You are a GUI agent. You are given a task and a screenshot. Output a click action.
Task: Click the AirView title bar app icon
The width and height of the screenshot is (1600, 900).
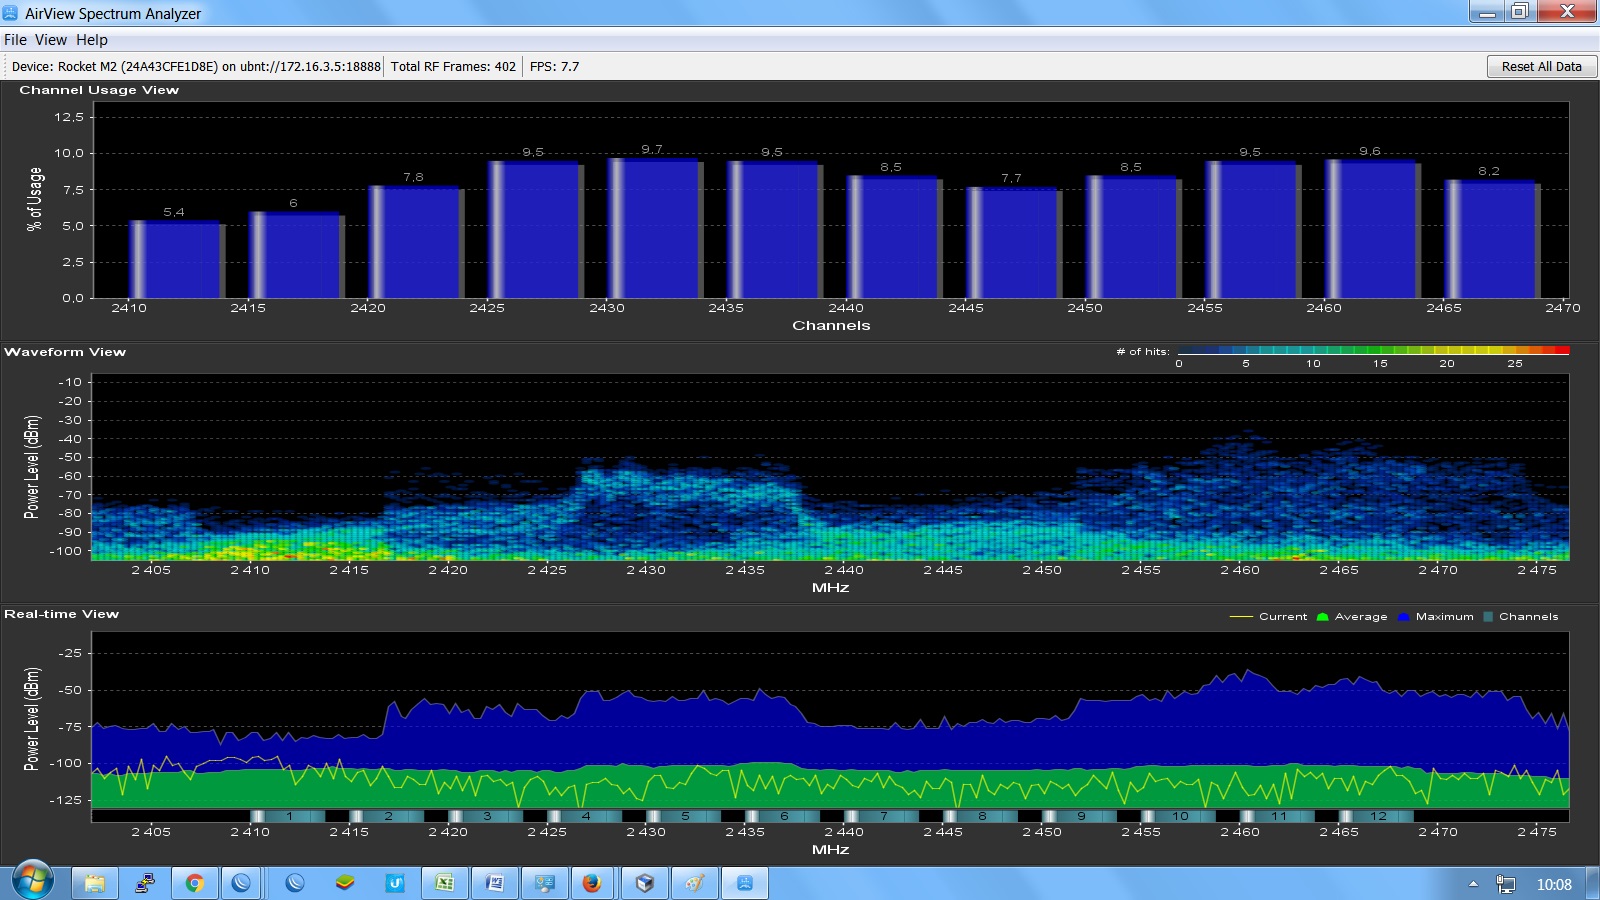11,13
